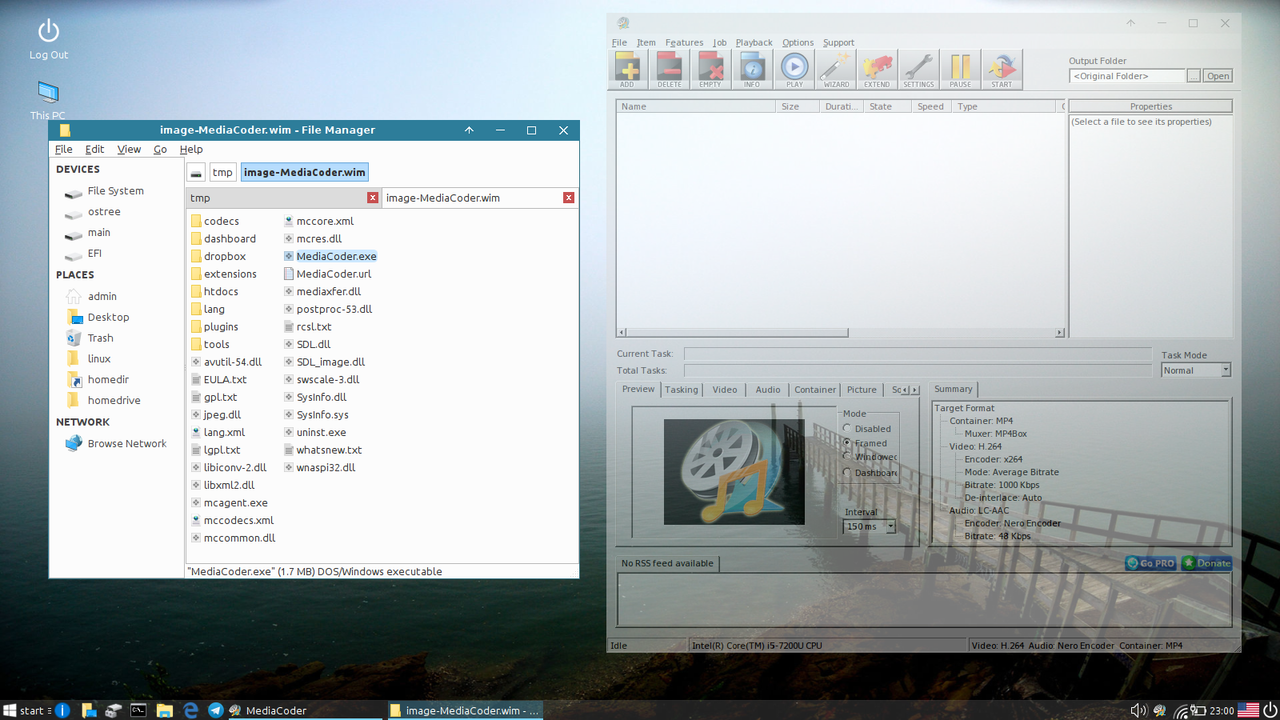1280x720 pixels.
Task: Click the ADD button in MediaCoder toolbar
Action: click(x=628, y=70)
